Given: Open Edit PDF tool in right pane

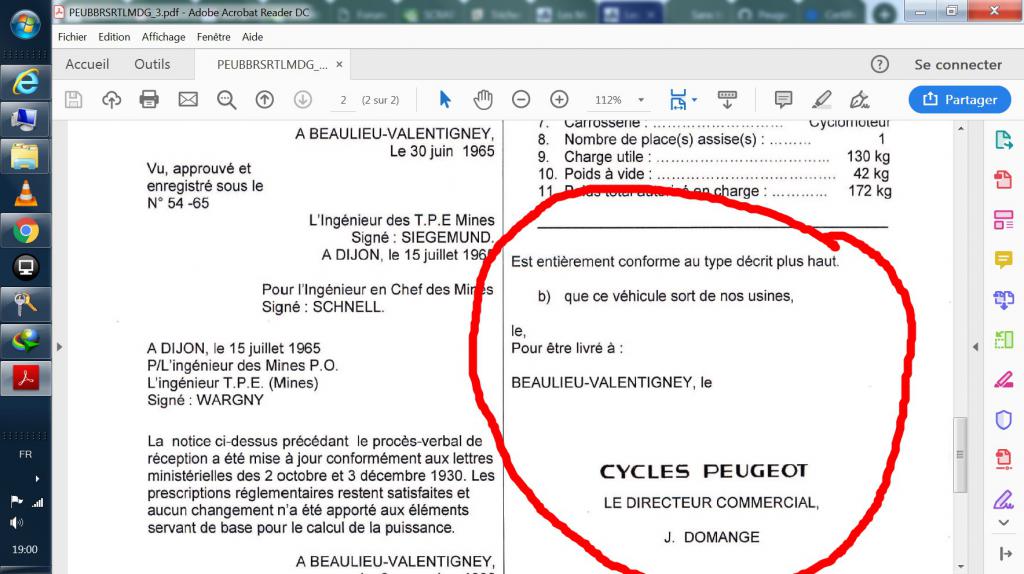Looking at the screenshot, I should tap(1004, 219).
